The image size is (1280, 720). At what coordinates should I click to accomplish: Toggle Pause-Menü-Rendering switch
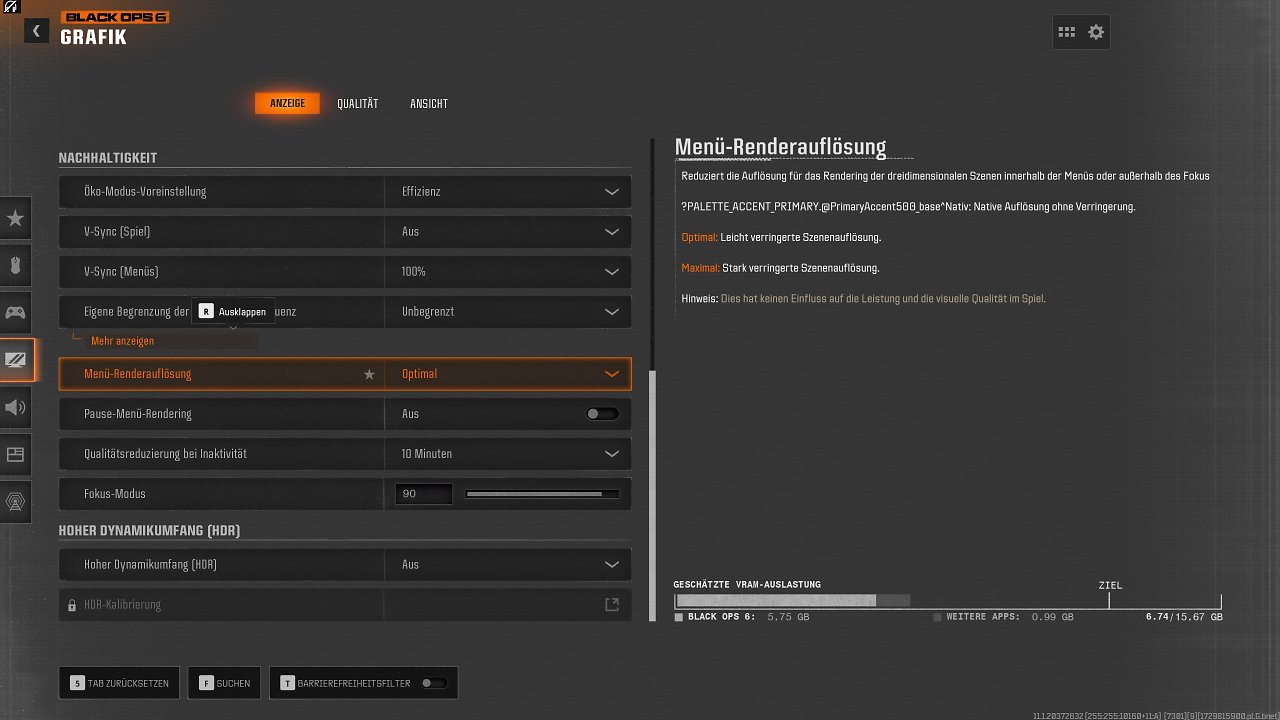point(602,414)
